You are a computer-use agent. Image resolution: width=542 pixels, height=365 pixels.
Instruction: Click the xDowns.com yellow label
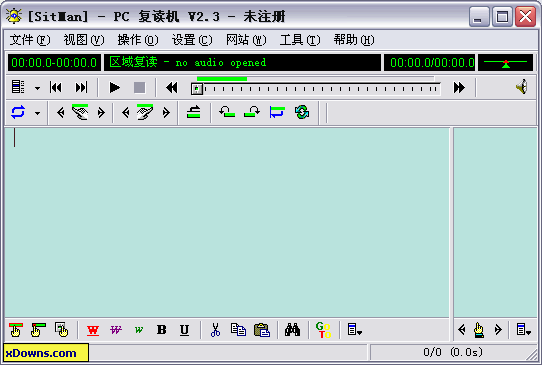46,353
